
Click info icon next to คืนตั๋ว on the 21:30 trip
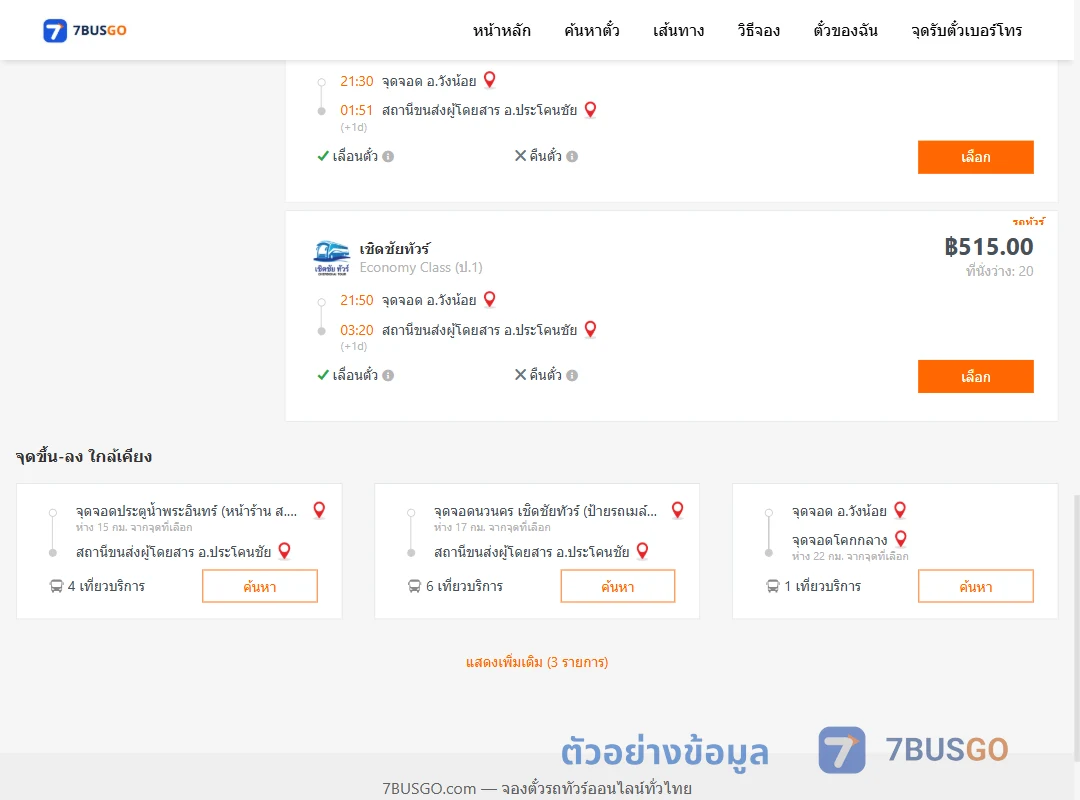[572, 156]
